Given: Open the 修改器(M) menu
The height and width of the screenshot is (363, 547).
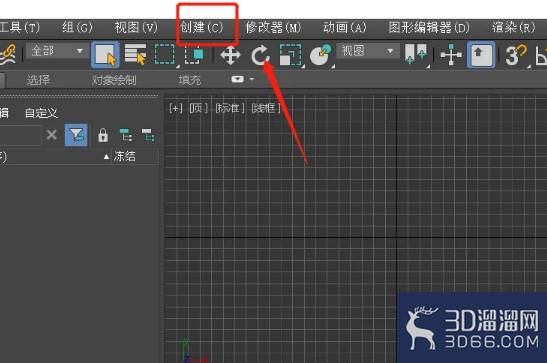Looking at the screenshot, I should click(273, 27).
